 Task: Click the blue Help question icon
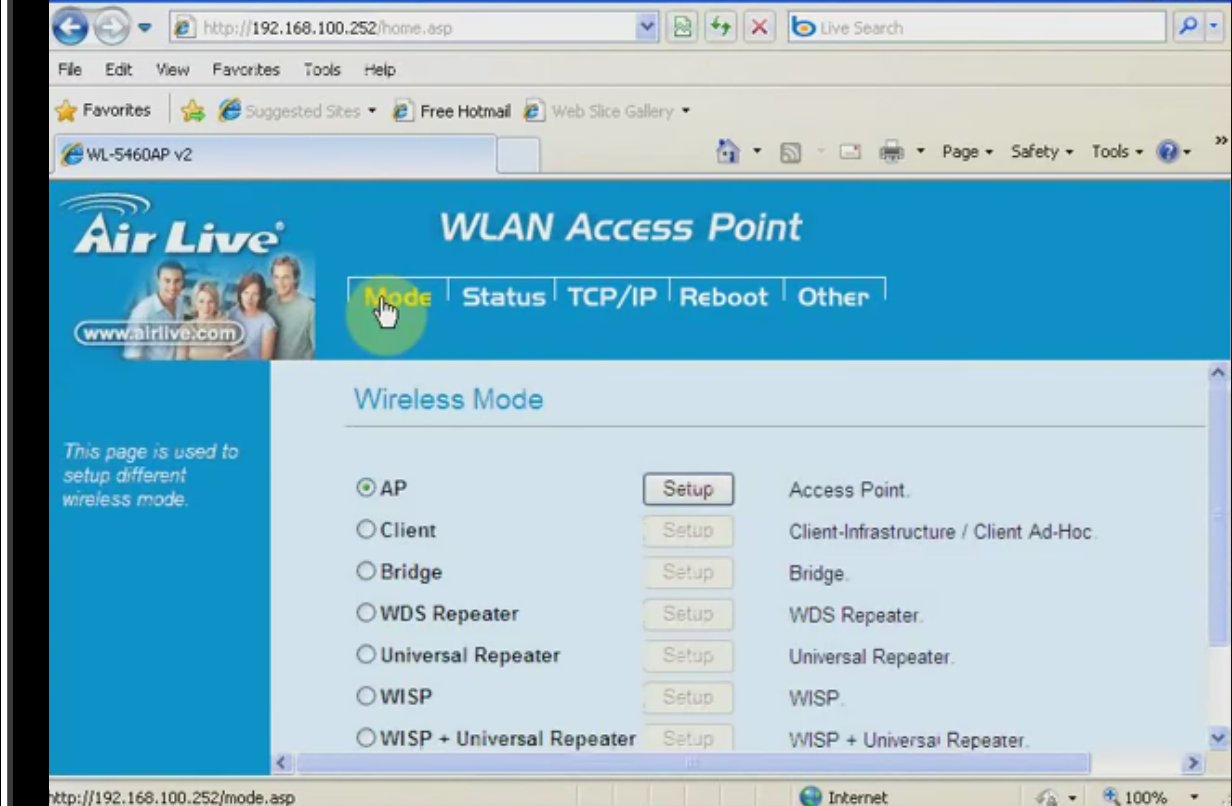(1167, 153)
